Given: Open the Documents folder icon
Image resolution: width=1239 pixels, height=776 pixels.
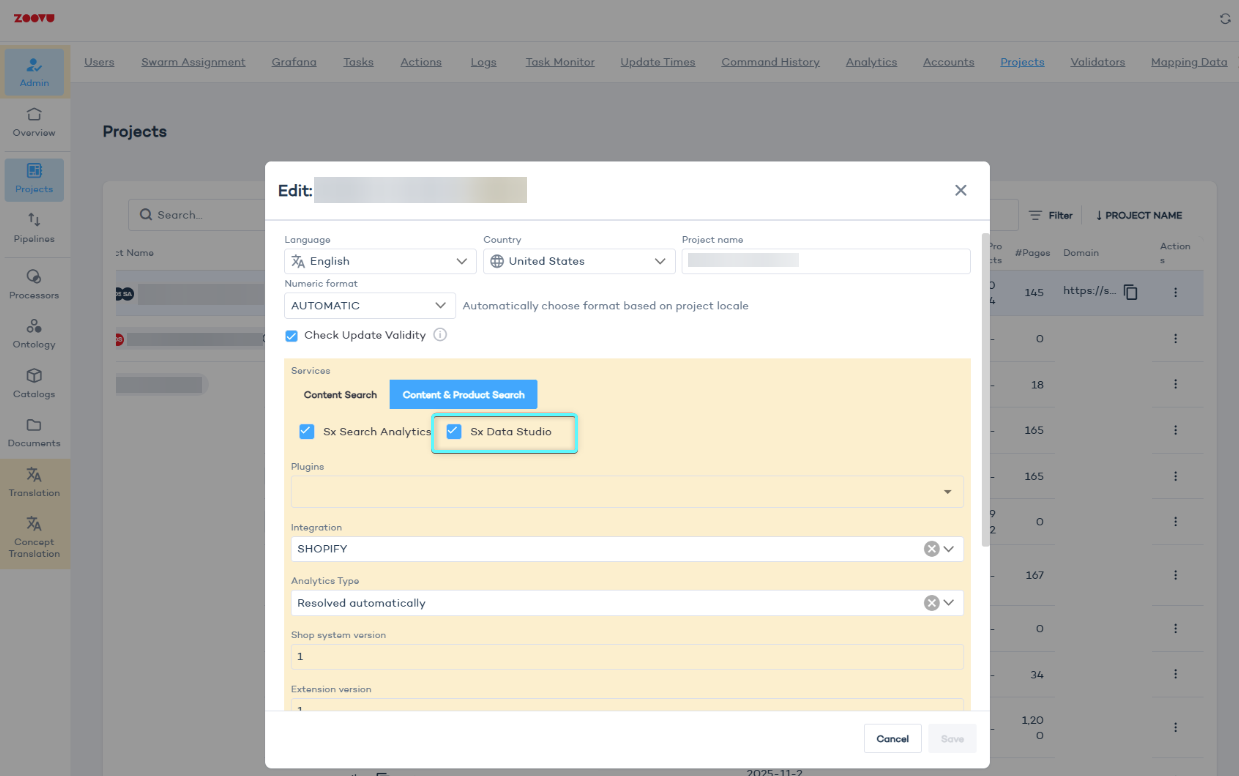Looking at the screenshot, I should click(34, 425).
